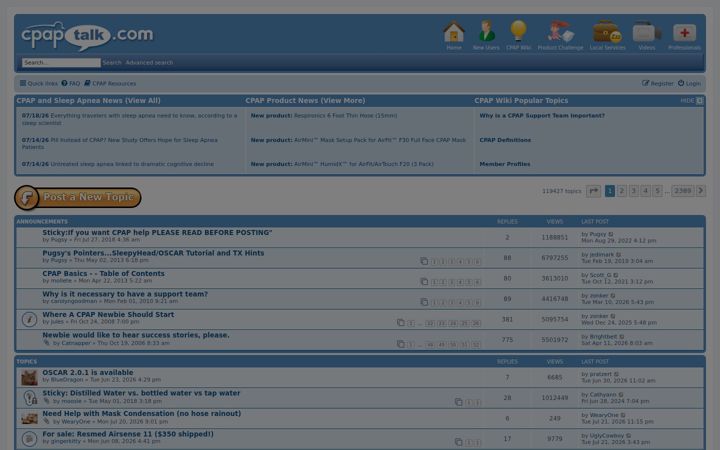Click avatar thumbnail of OSCAR 2.0.1 topic

click(x=29, y=377)
